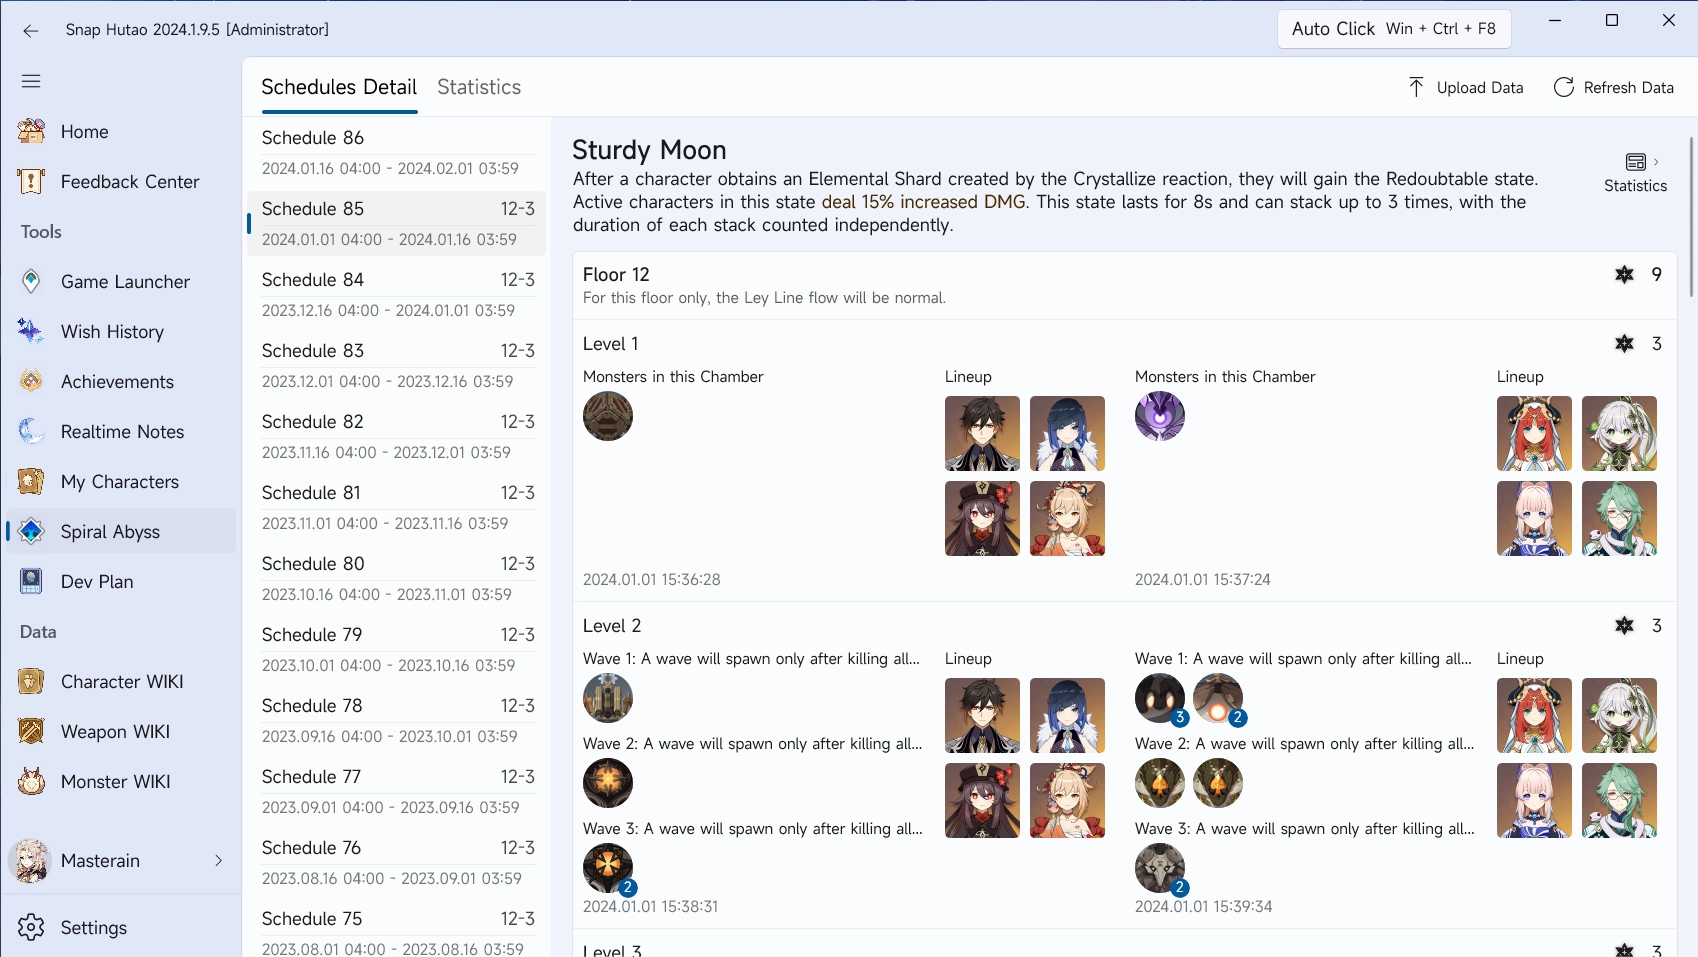1698x957 pixels.
Task: Click Level 2 right Wave 3 monster icon
Action: [1160, 868]
